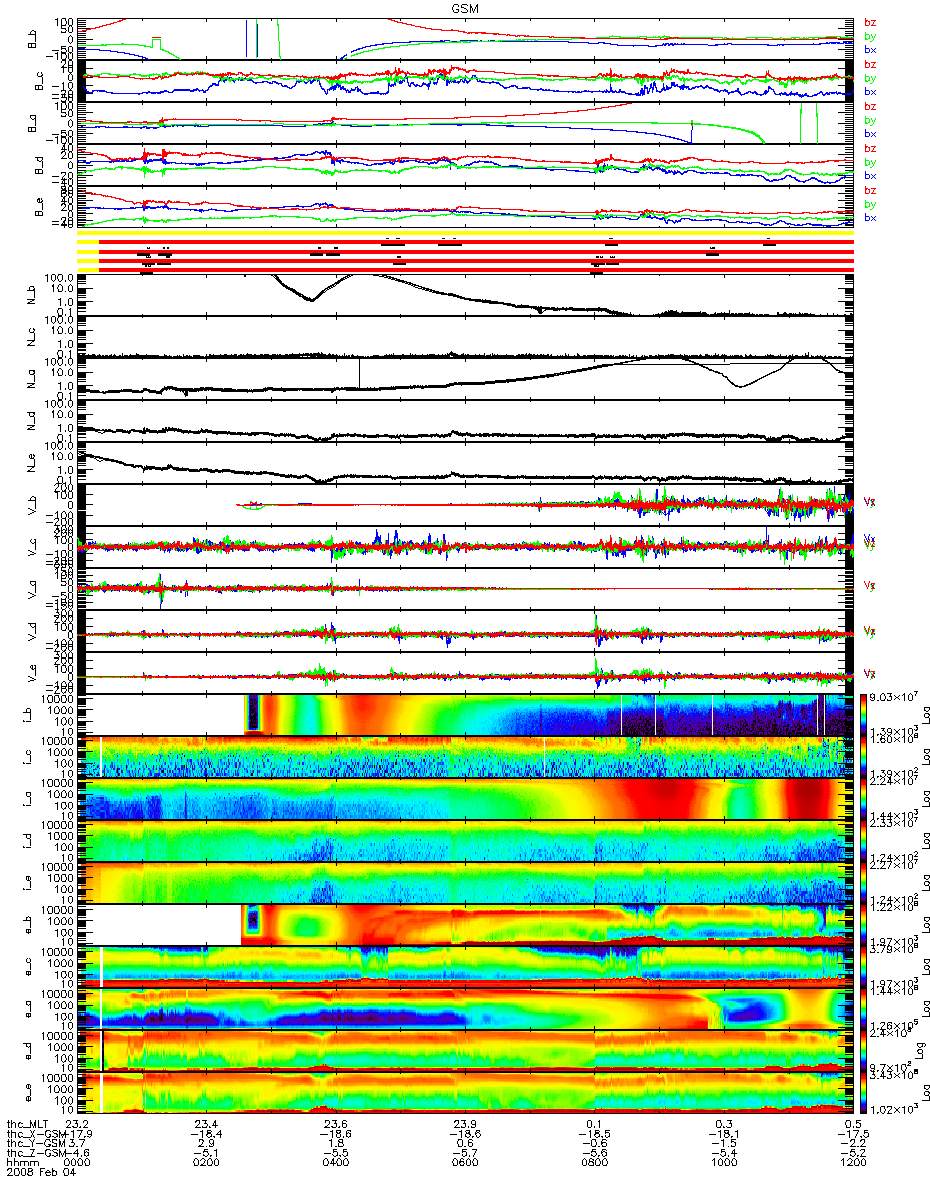Click blue bx legend beside B_e panel
Image resolution: width=930 pixels, height=1200 pixels.
pyautogui.click(x=870, y=217)
